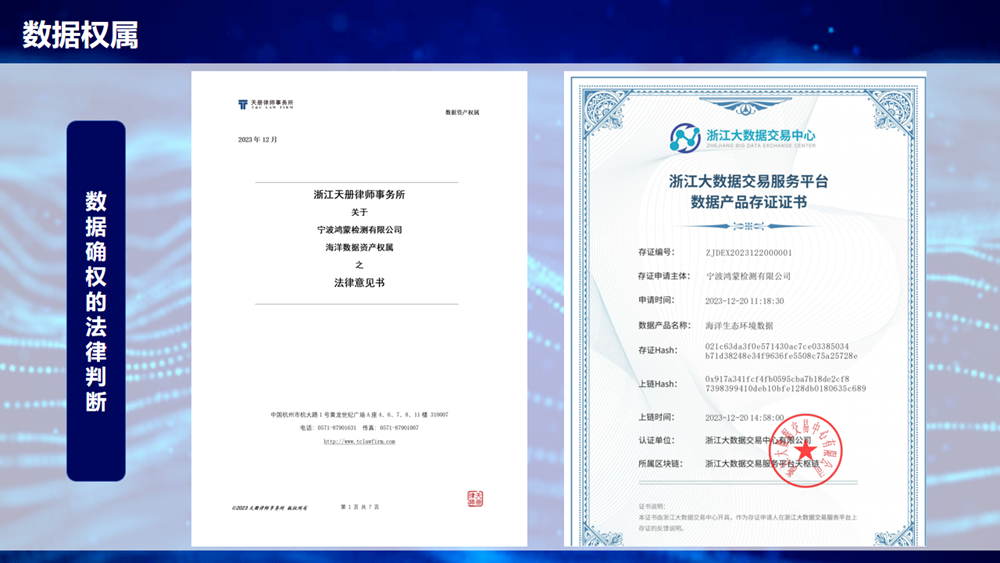
Task: Select 宁波鸿蒙检测有限公司 in the legal opinion
Action: pos(359,230)
